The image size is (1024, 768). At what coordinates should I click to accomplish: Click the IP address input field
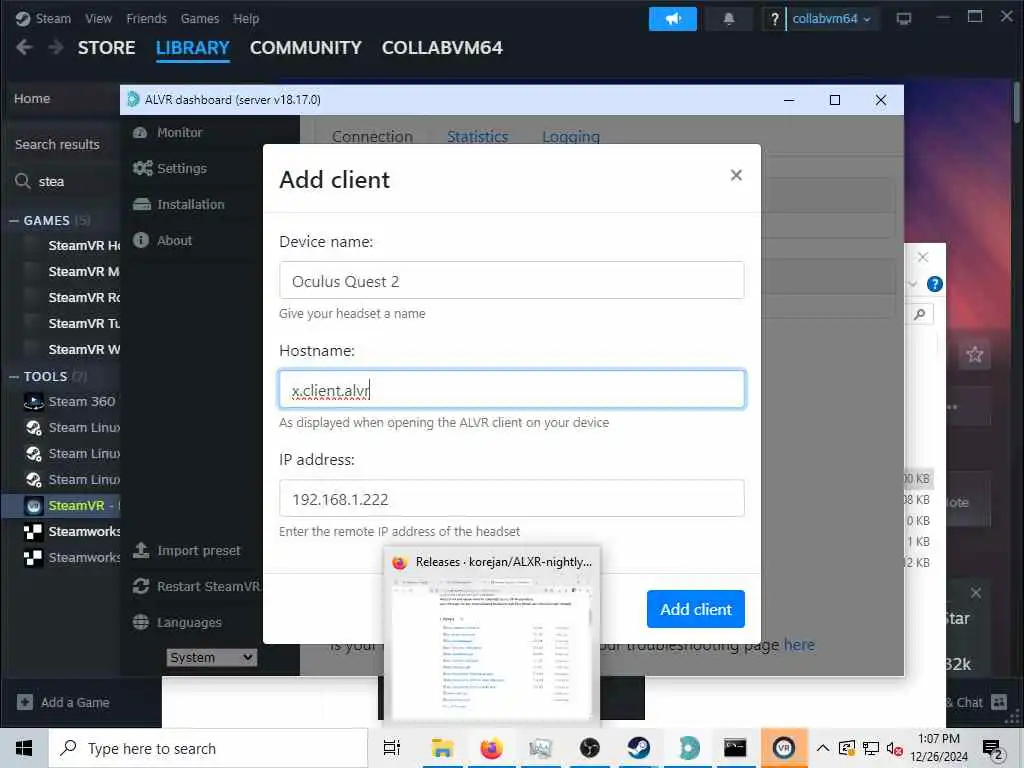click(511, 498)
